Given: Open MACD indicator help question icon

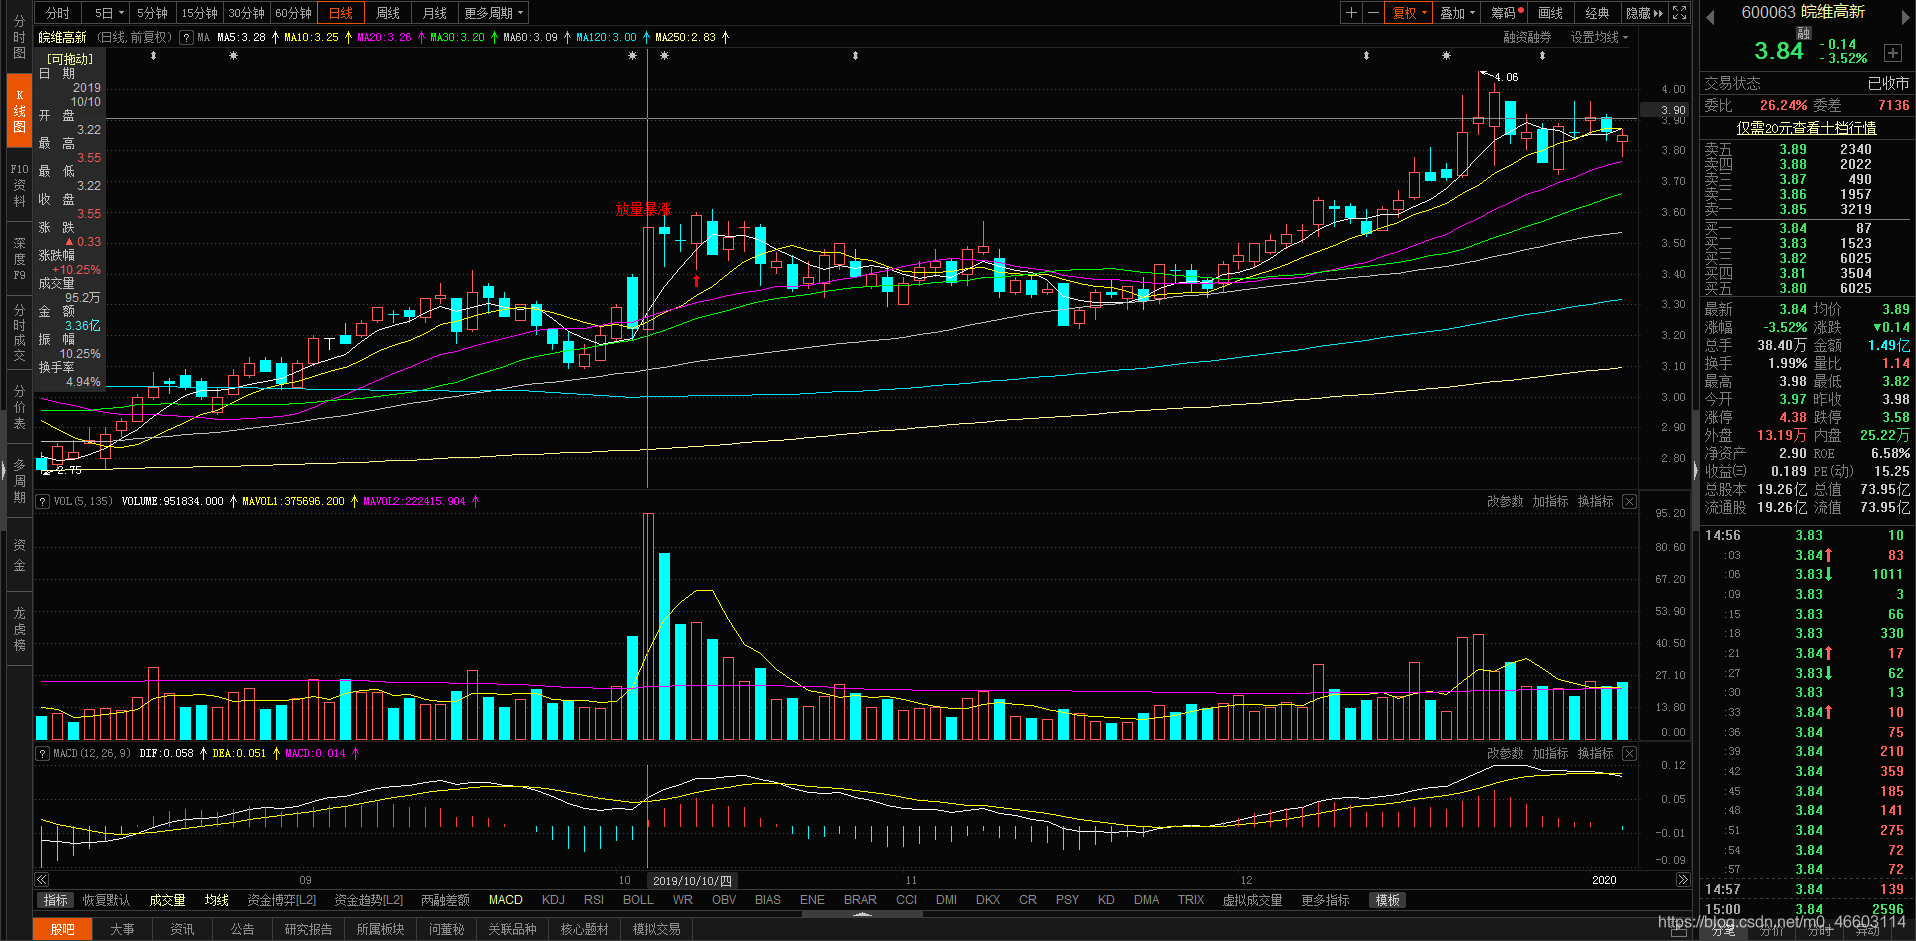Looking at the screenshot, I should pos(43,753).
